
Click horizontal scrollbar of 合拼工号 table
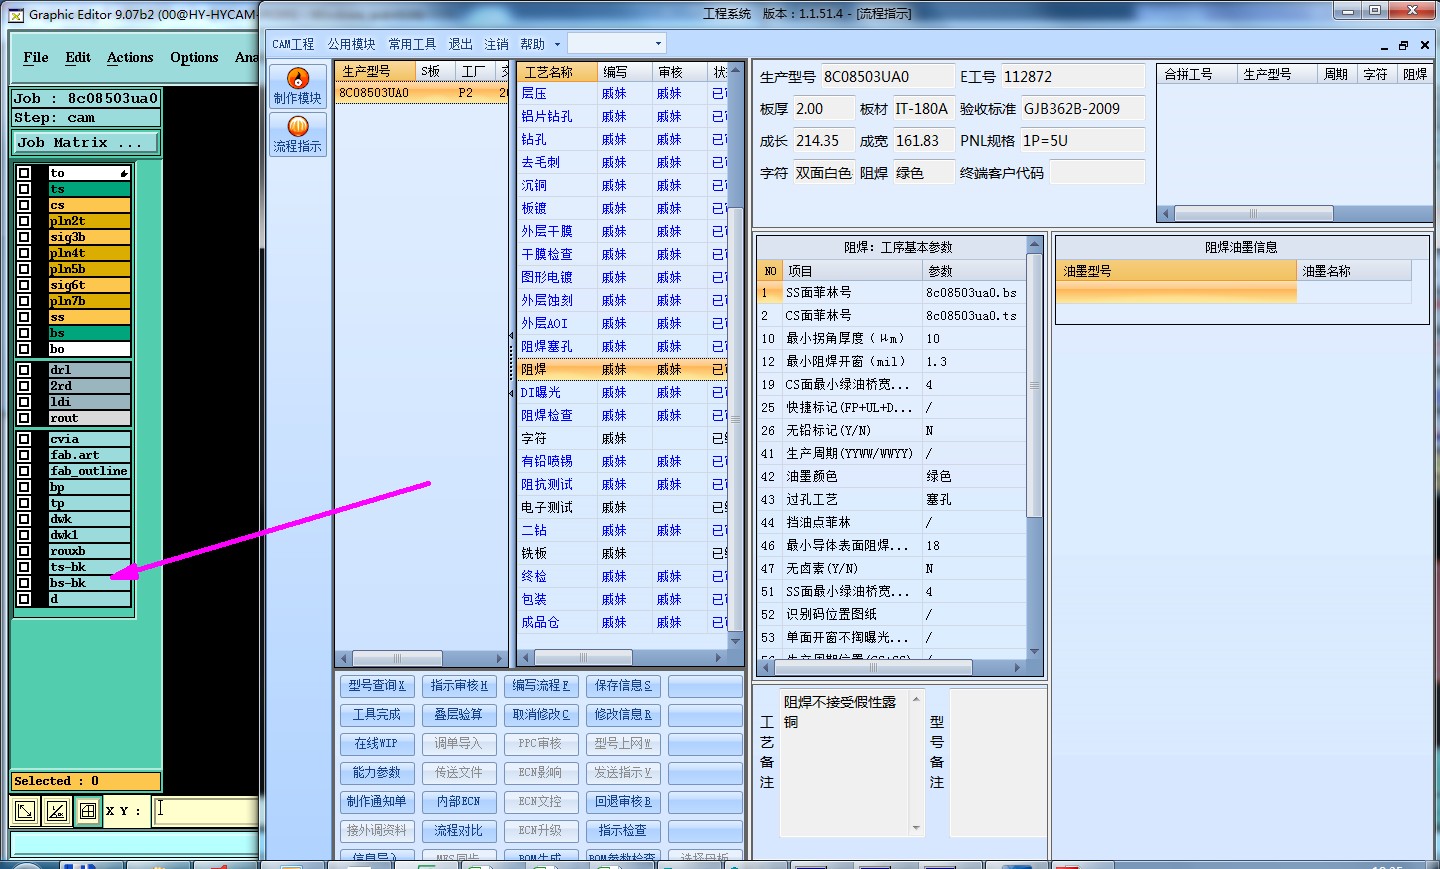click(1253, 214)
